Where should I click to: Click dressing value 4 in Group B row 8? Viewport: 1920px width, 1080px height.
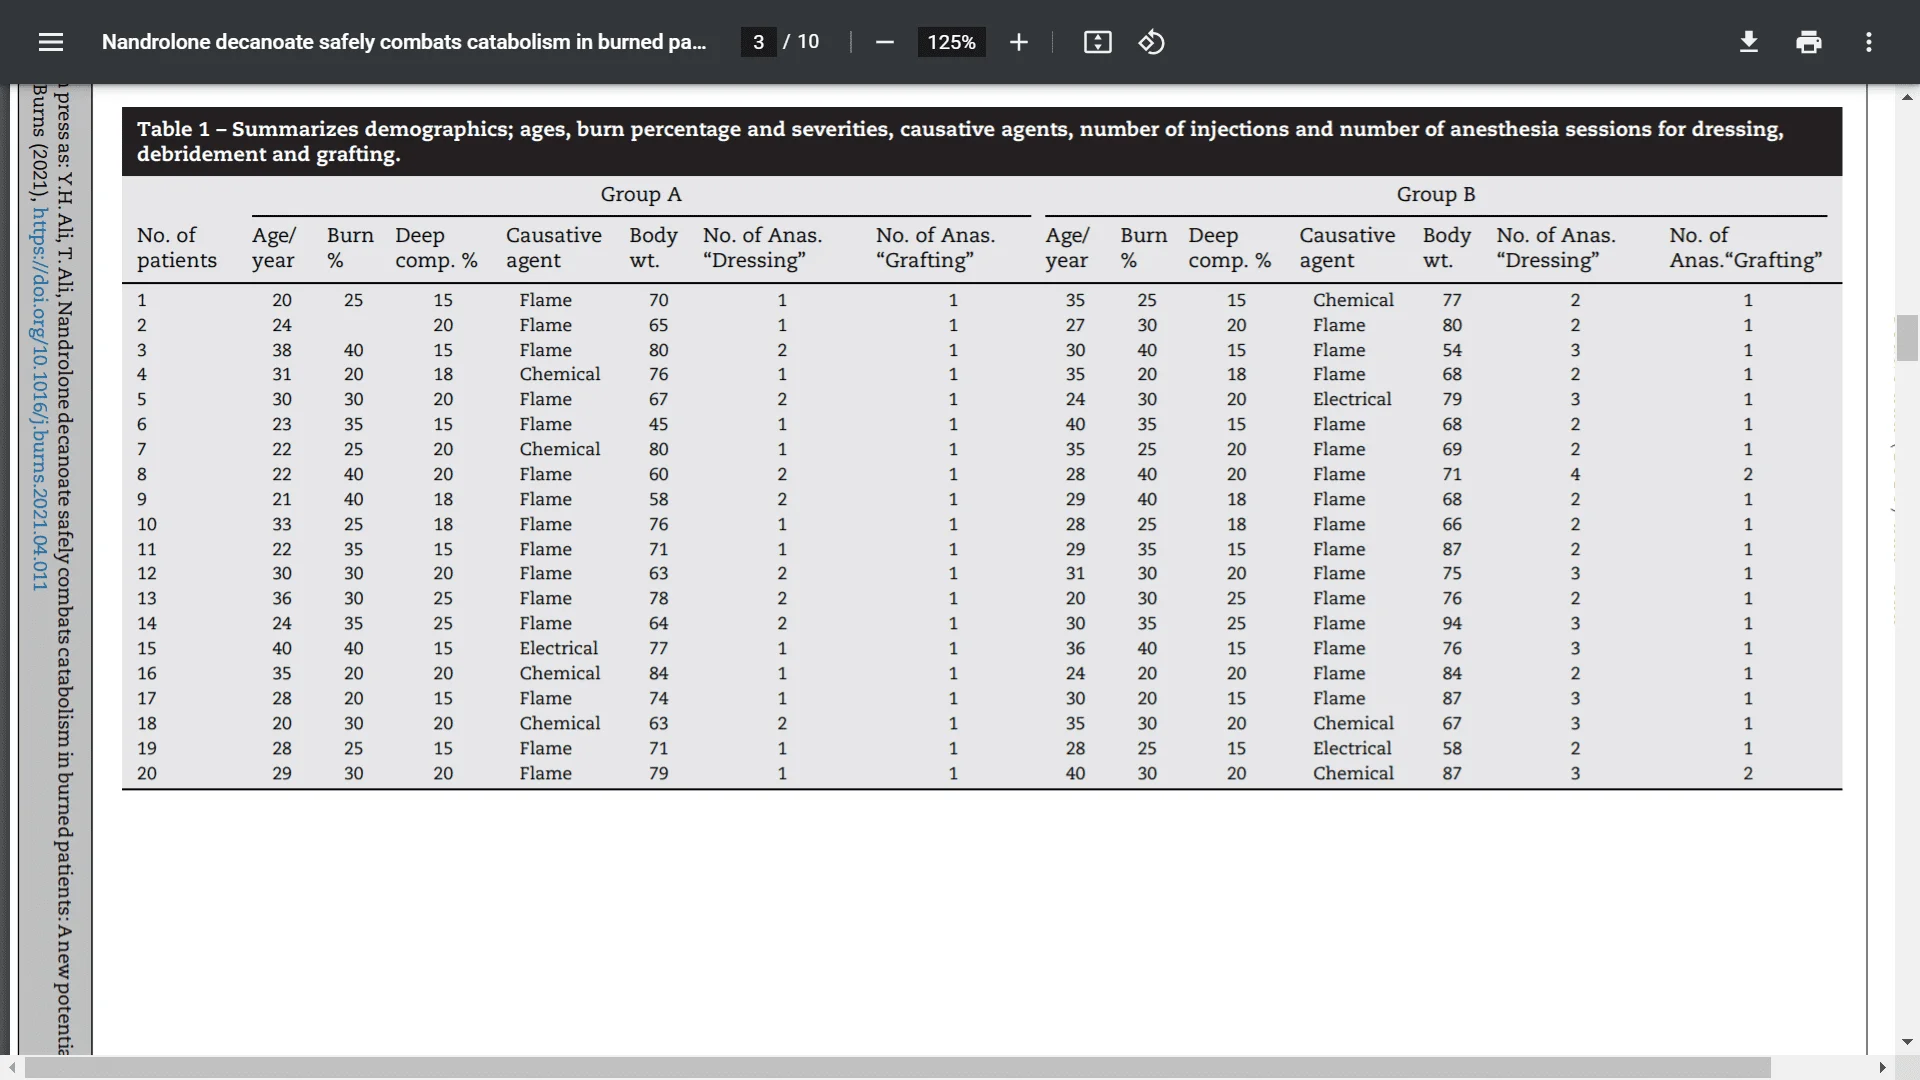coord(1575,474)
